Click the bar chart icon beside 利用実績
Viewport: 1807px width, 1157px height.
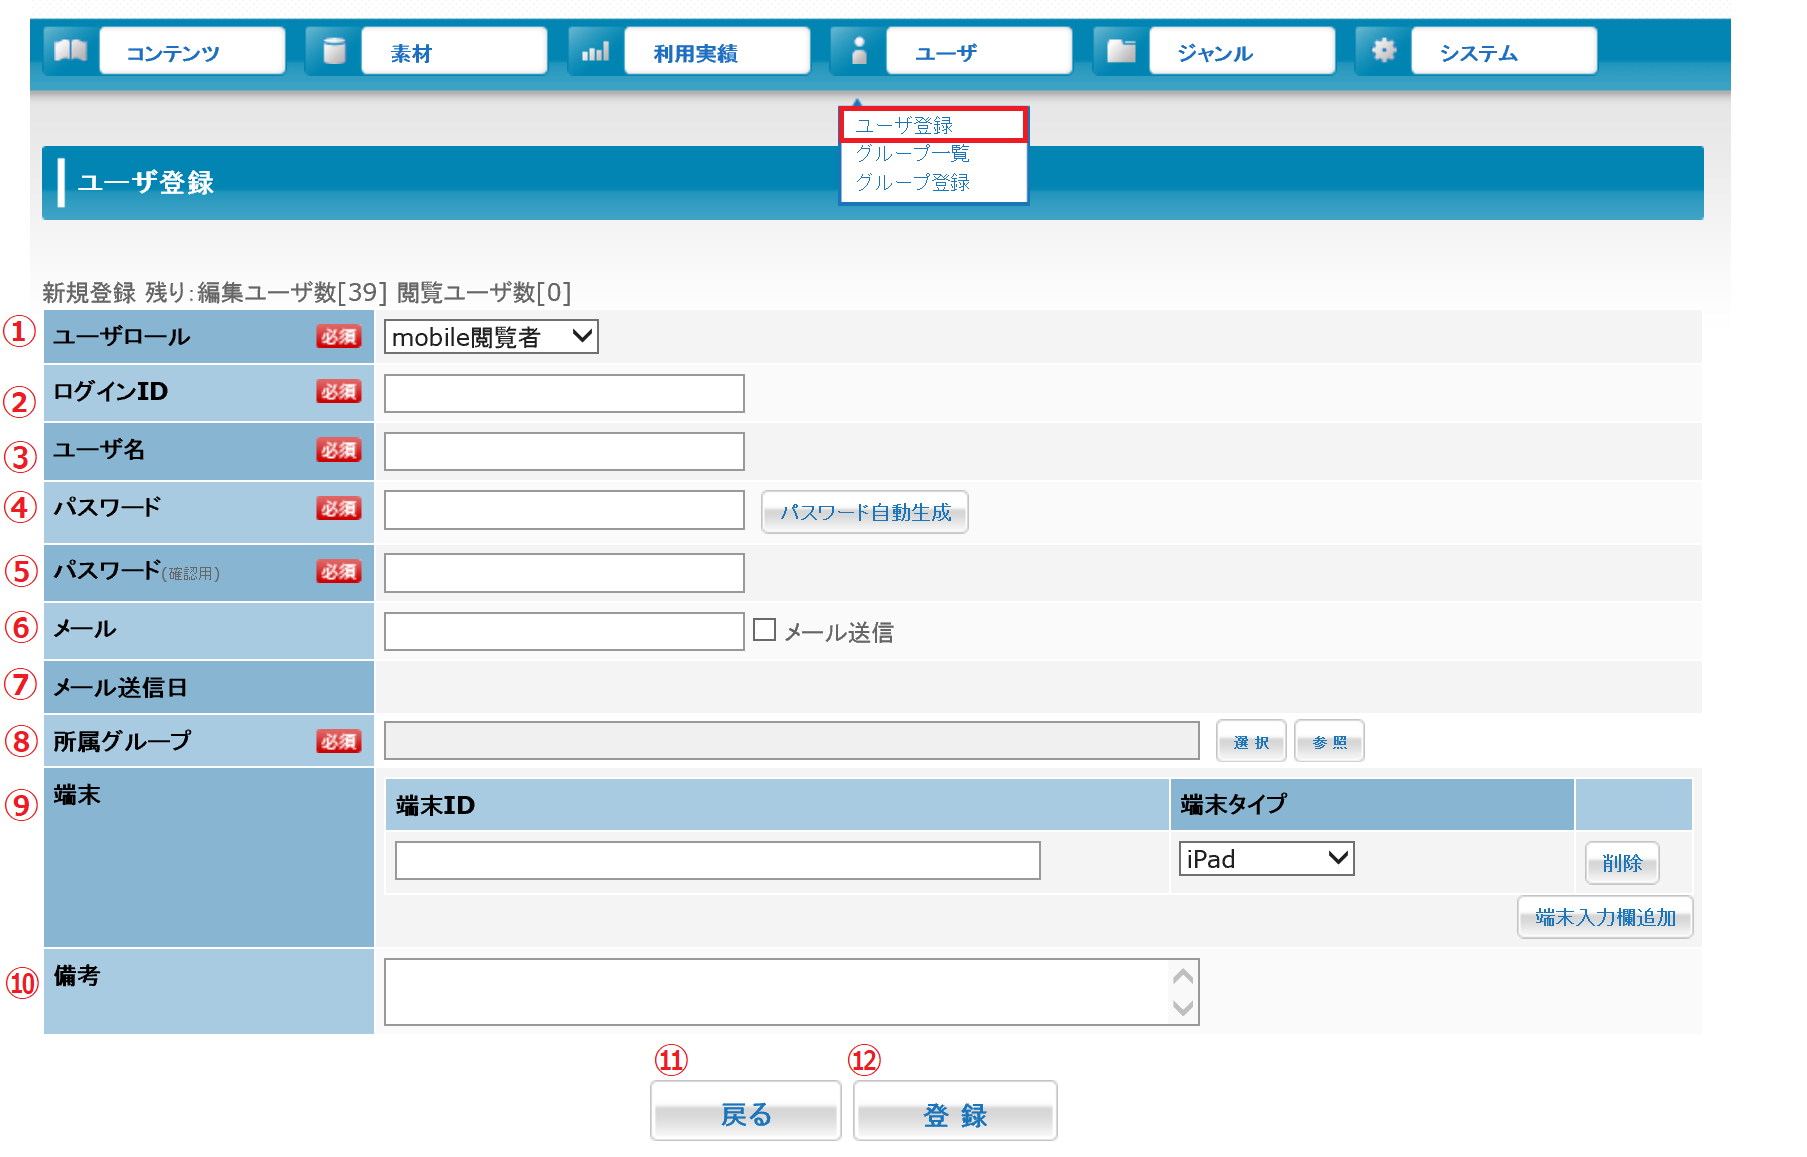click(596, 51)
